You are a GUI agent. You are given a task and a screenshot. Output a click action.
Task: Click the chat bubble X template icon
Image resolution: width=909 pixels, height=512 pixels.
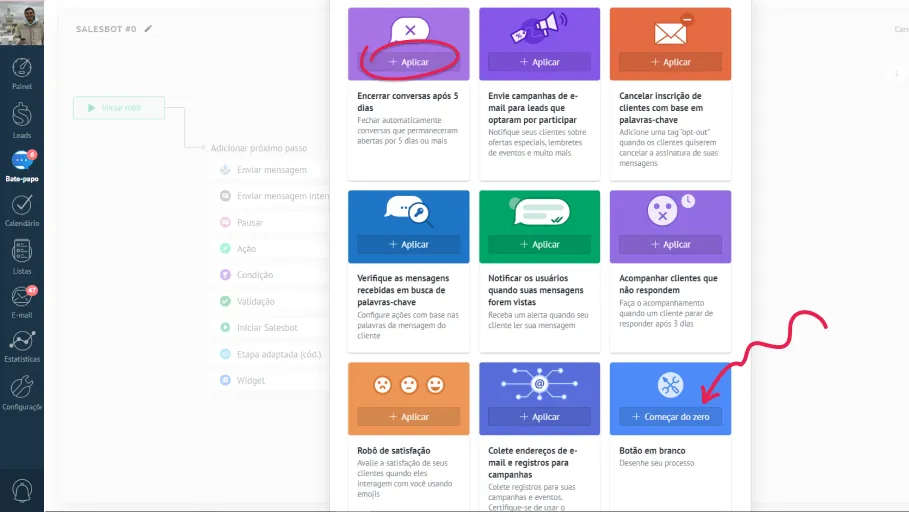click(410, 30)
